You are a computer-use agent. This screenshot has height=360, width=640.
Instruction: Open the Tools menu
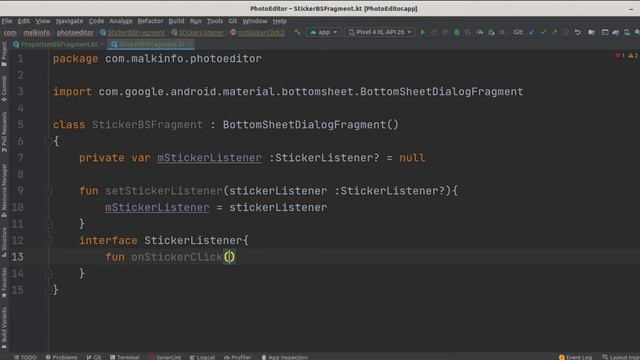[215, 21]
